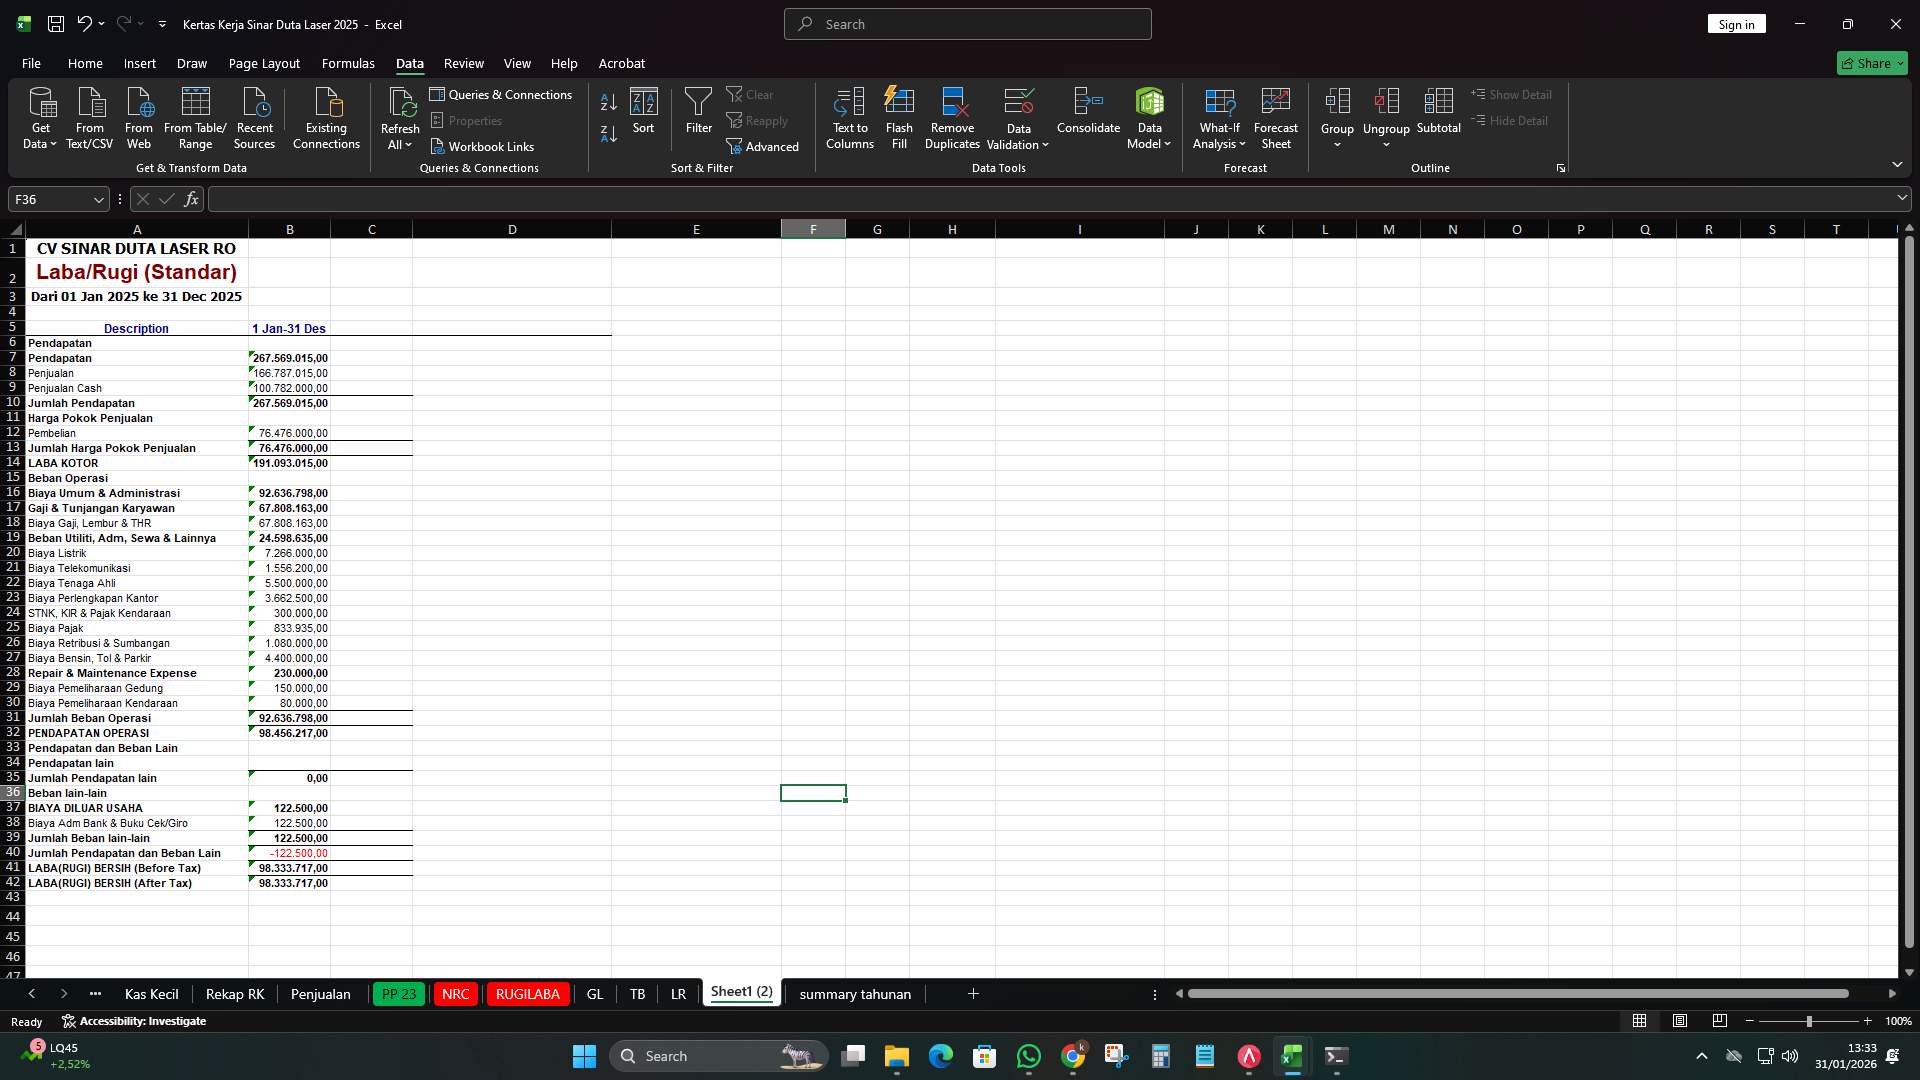
Task: Open the Name Box dropdown
Action: (x=97, y=199)
